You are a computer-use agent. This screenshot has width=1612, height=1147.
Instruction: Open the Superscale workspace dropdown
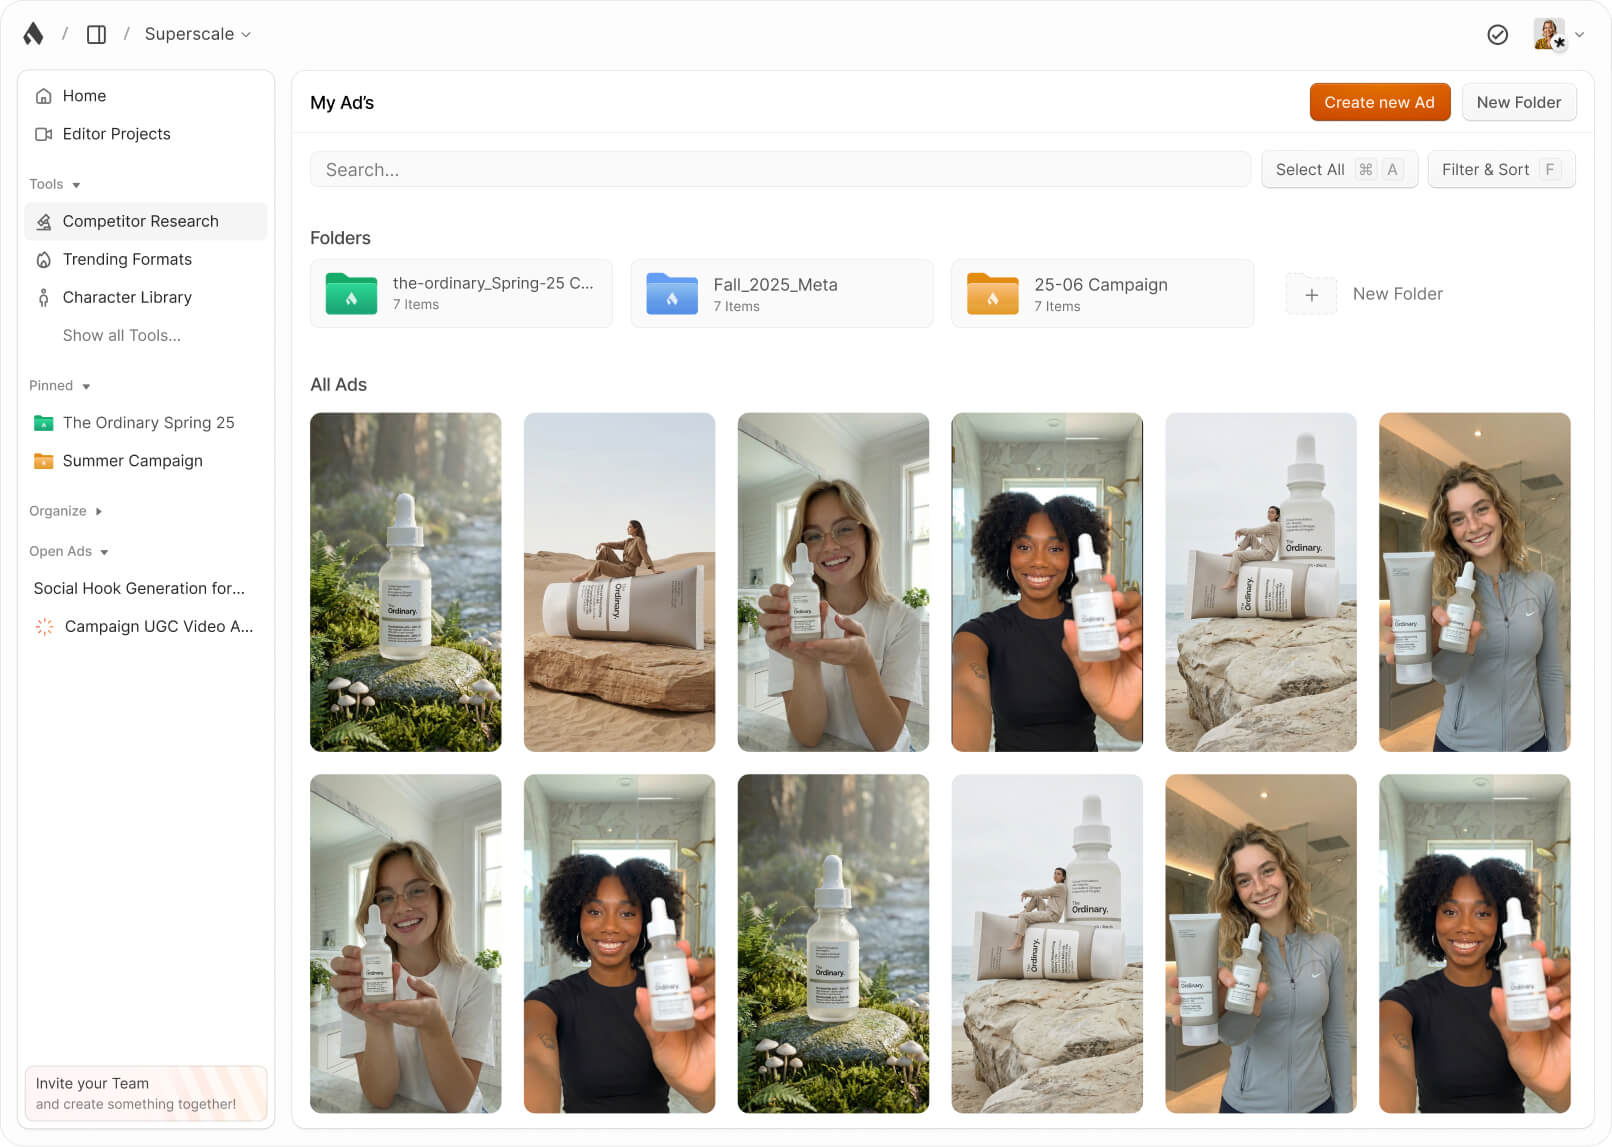(x=197, y=34)
